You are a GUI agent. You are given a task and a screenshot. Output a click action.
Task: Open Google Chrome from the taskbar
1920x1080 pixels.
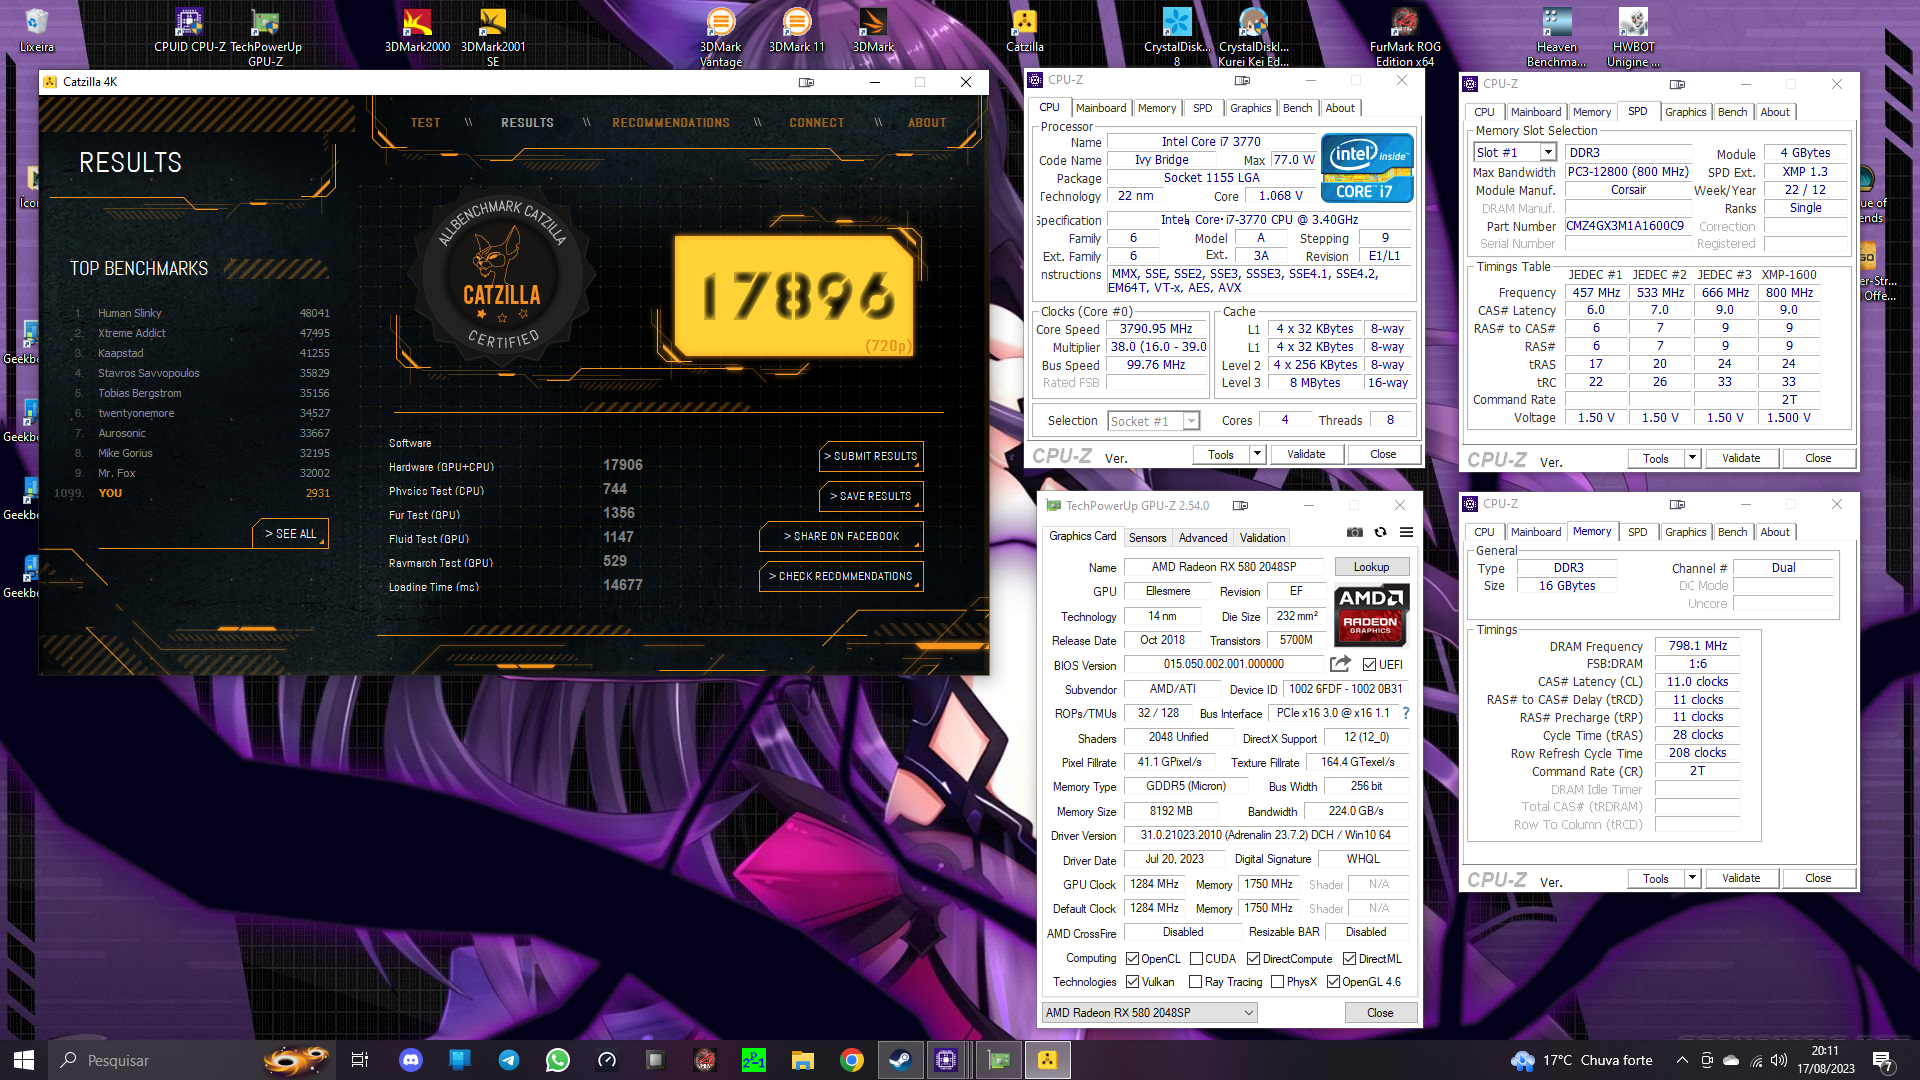852,1060
